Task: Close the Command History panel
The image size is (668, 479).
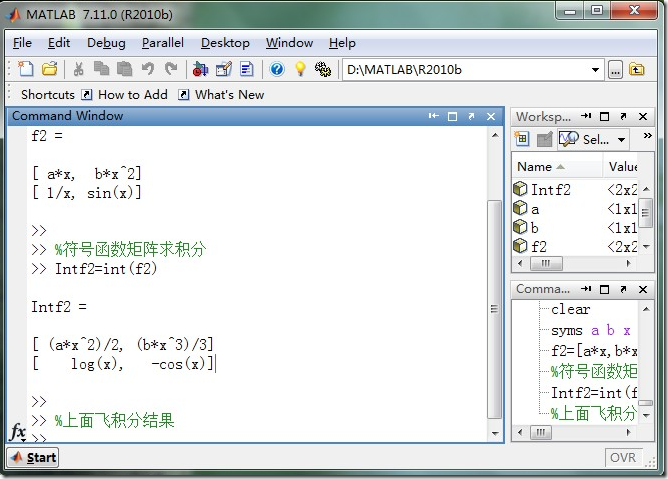Action: 643,289
